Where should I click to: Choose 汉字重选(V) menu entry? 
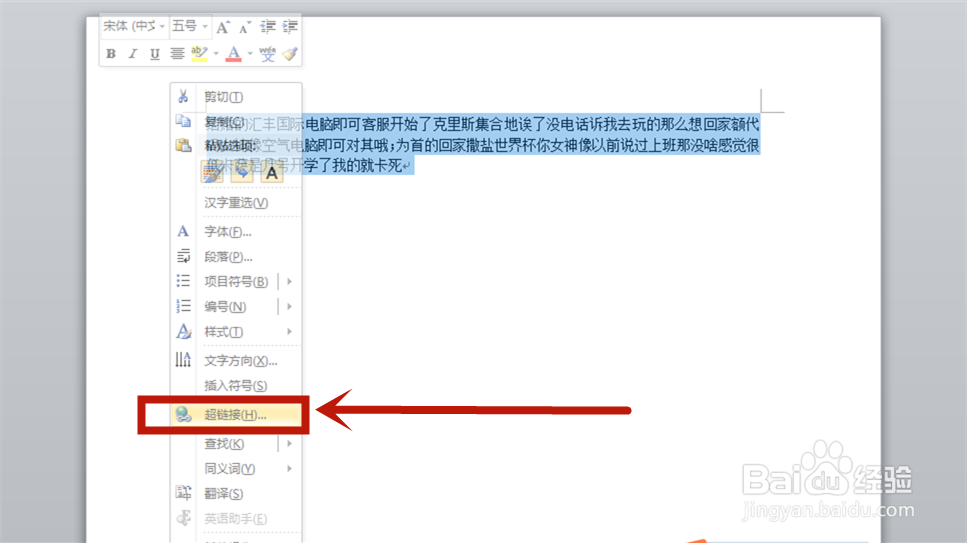pyautogui.click(x=237, y=203)
